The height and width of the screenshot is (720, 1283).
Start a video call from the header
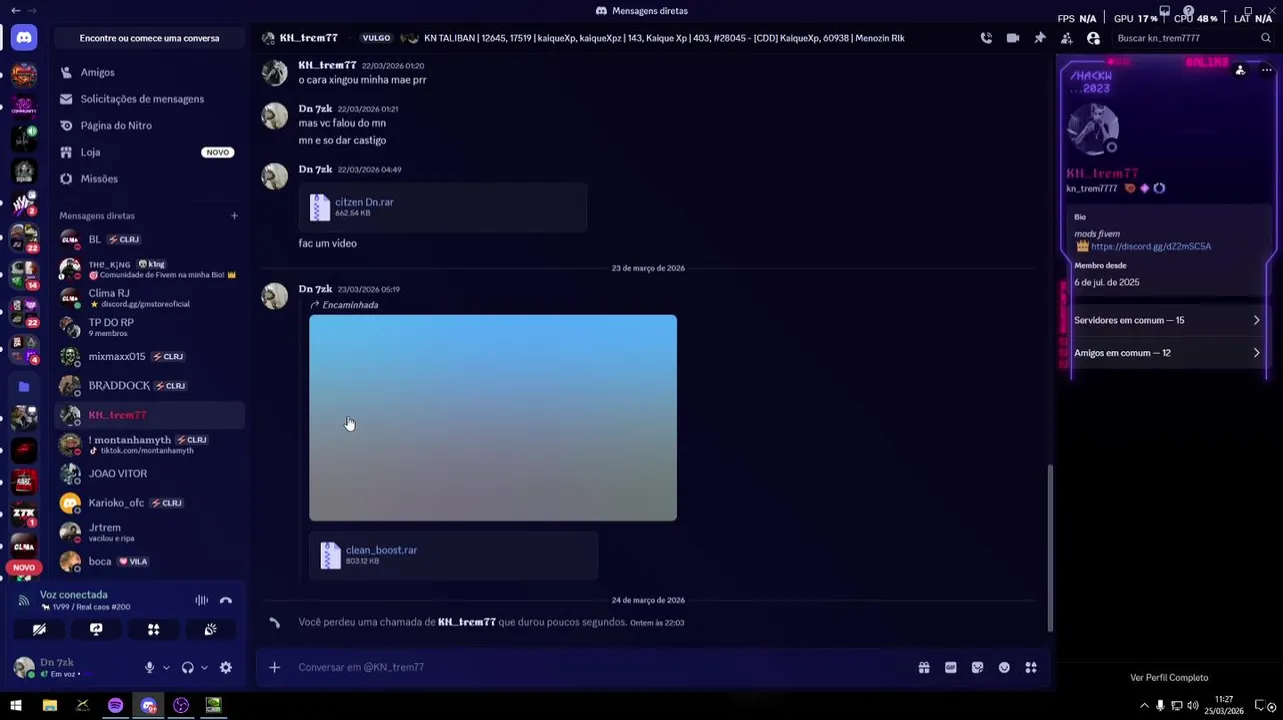[x=1013, y=38]
